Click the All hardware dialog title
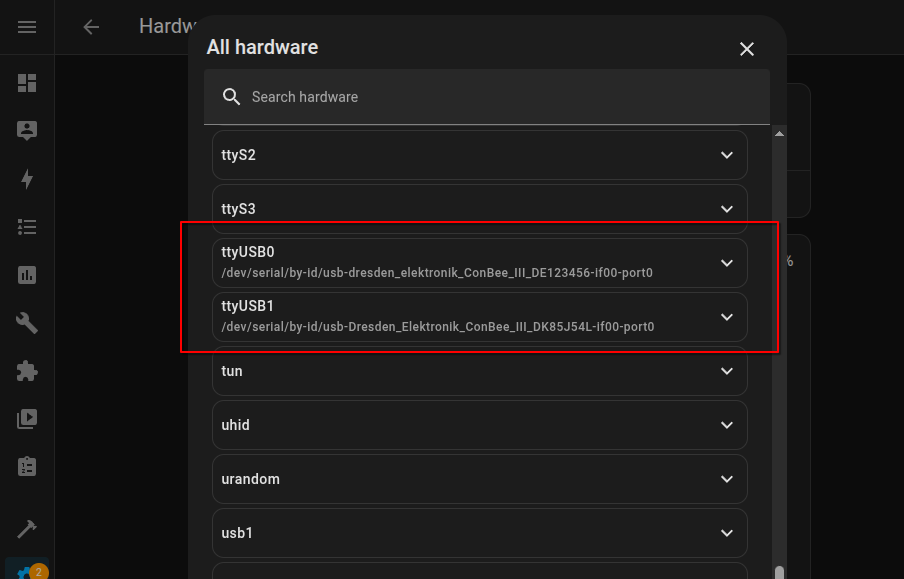Screen dimensions: 904x579 tap(262, 47)
